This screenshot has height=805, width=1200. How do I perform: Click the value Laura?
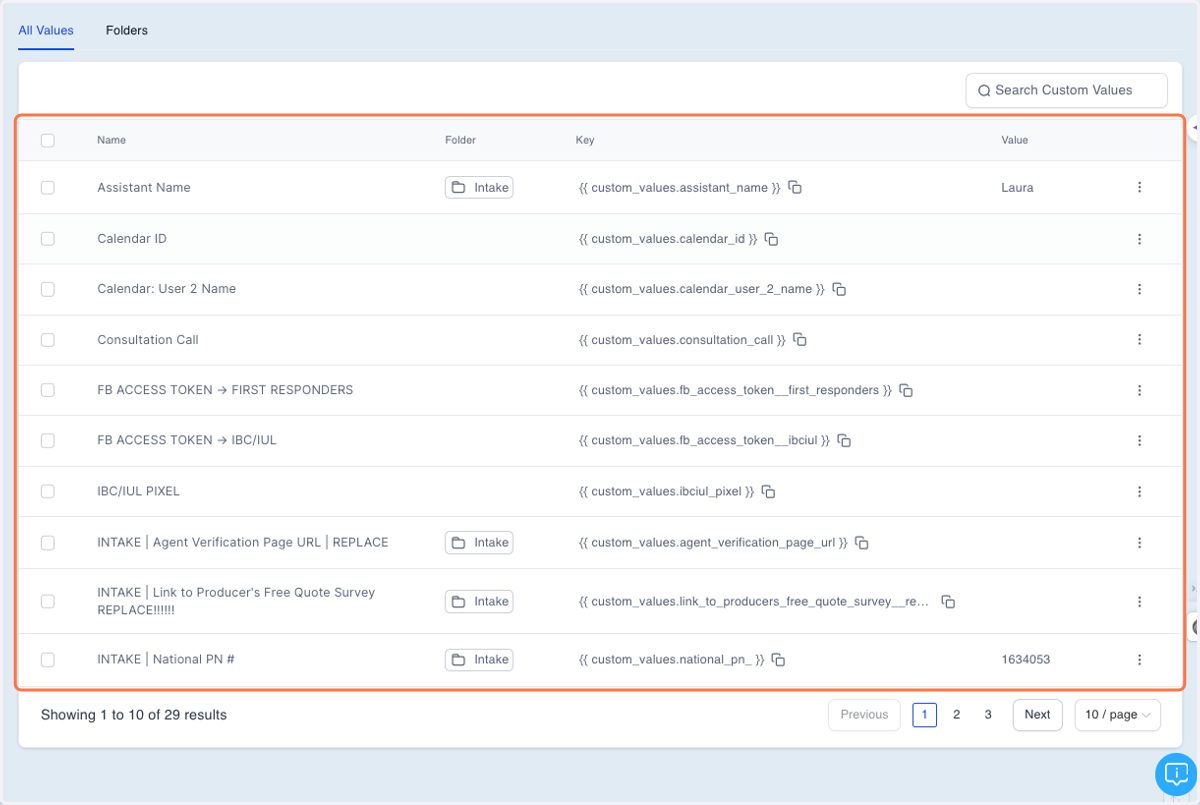click(1017, 187)
